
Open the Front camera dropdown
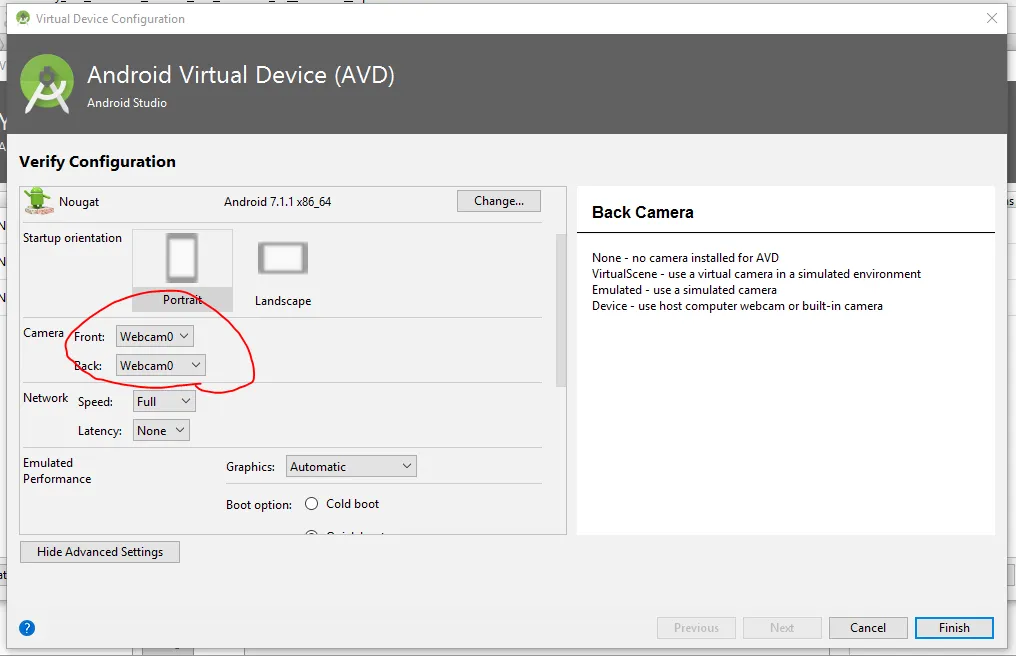pos(155,336)
